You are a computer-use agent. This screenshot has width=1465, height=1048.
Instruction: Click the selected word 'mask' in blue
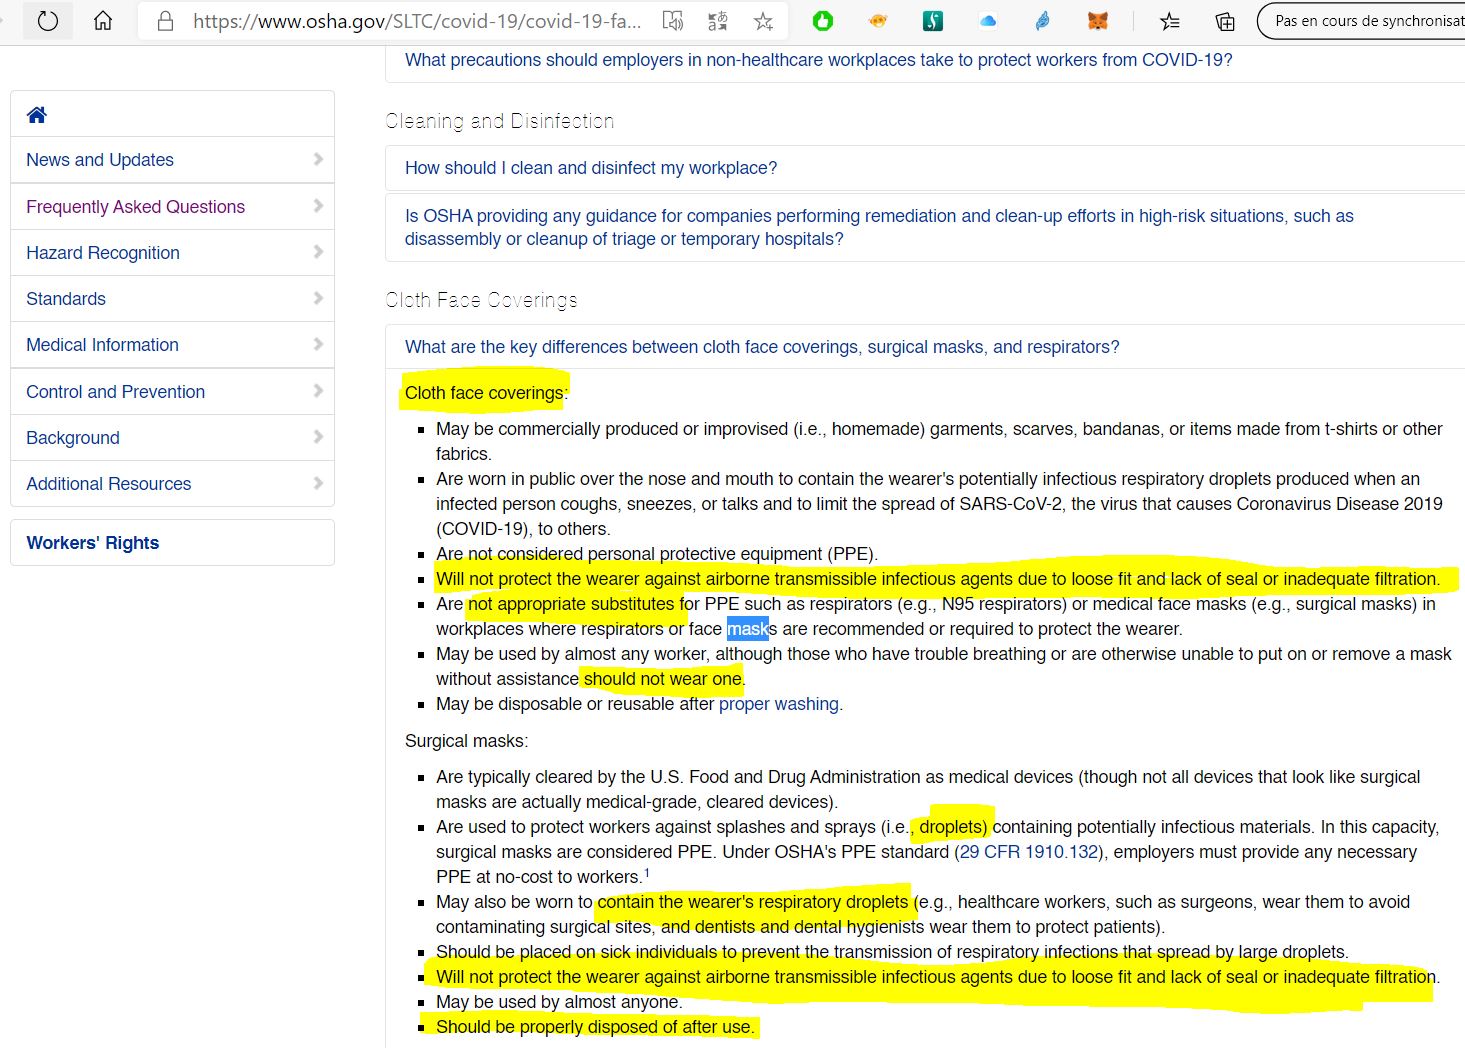[x=748, y=629]
